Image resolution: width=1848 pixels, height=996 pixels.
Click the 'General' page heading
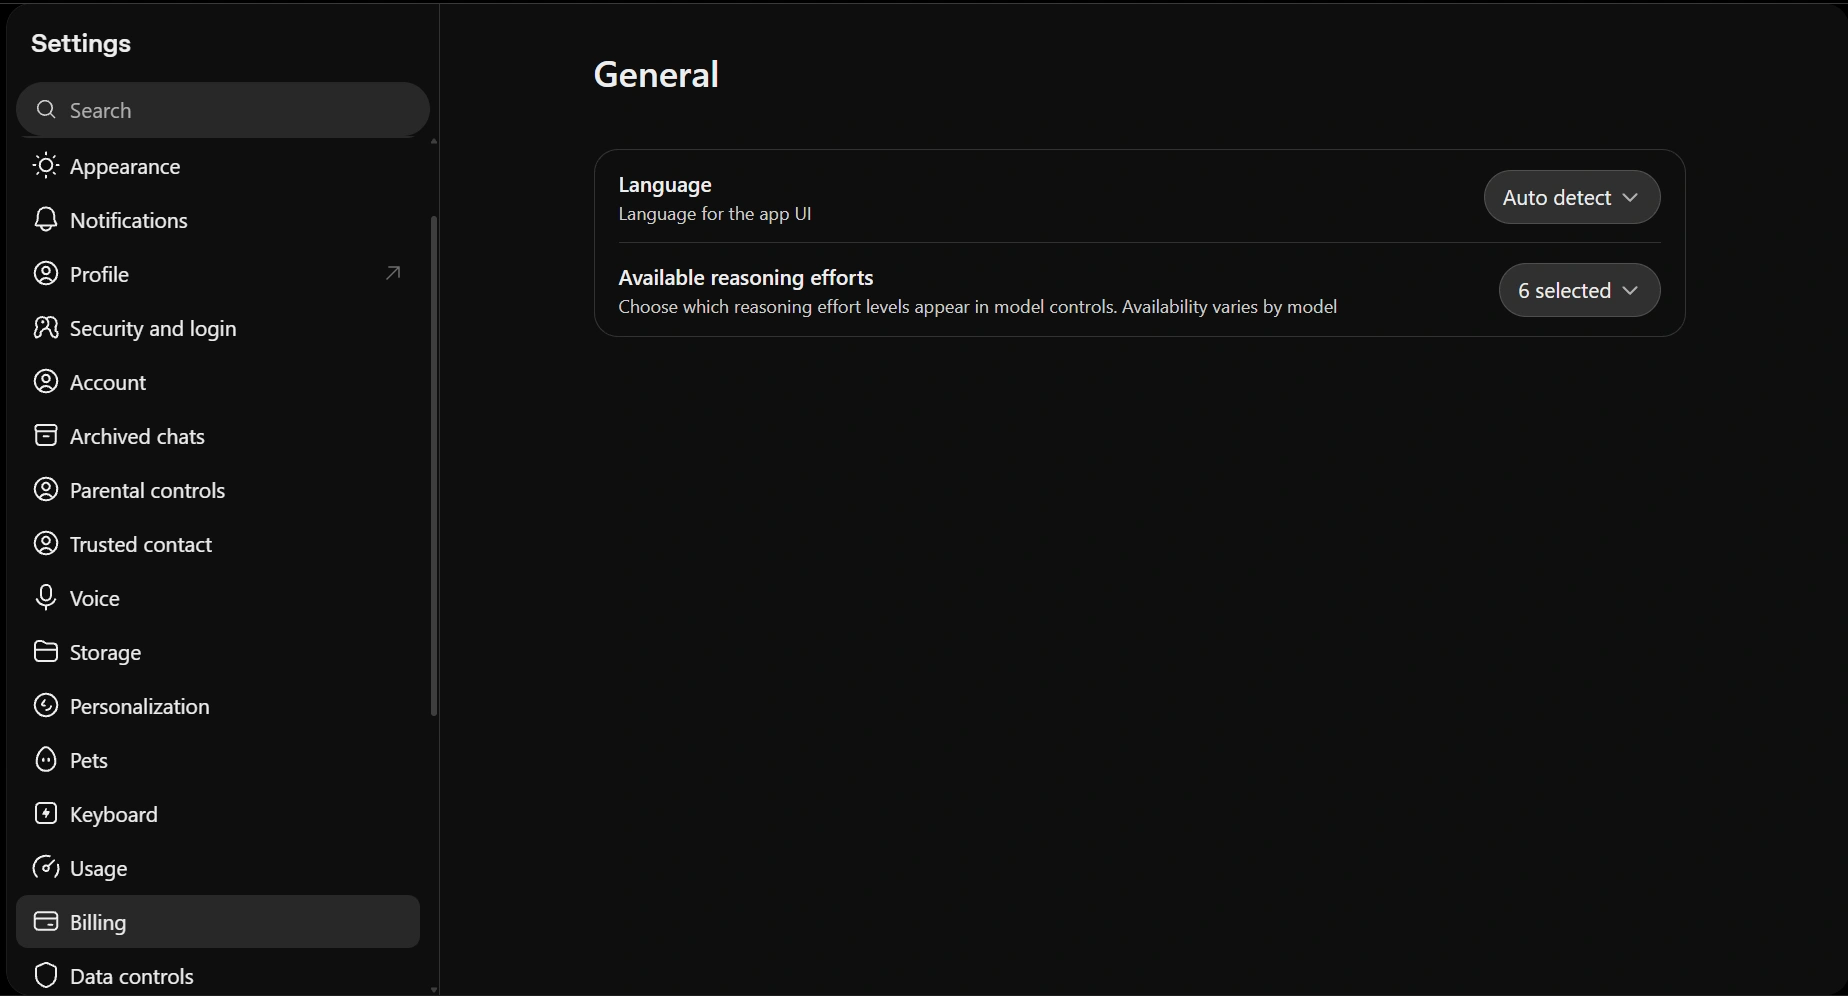pyautogui.click(x=656, y=74)
